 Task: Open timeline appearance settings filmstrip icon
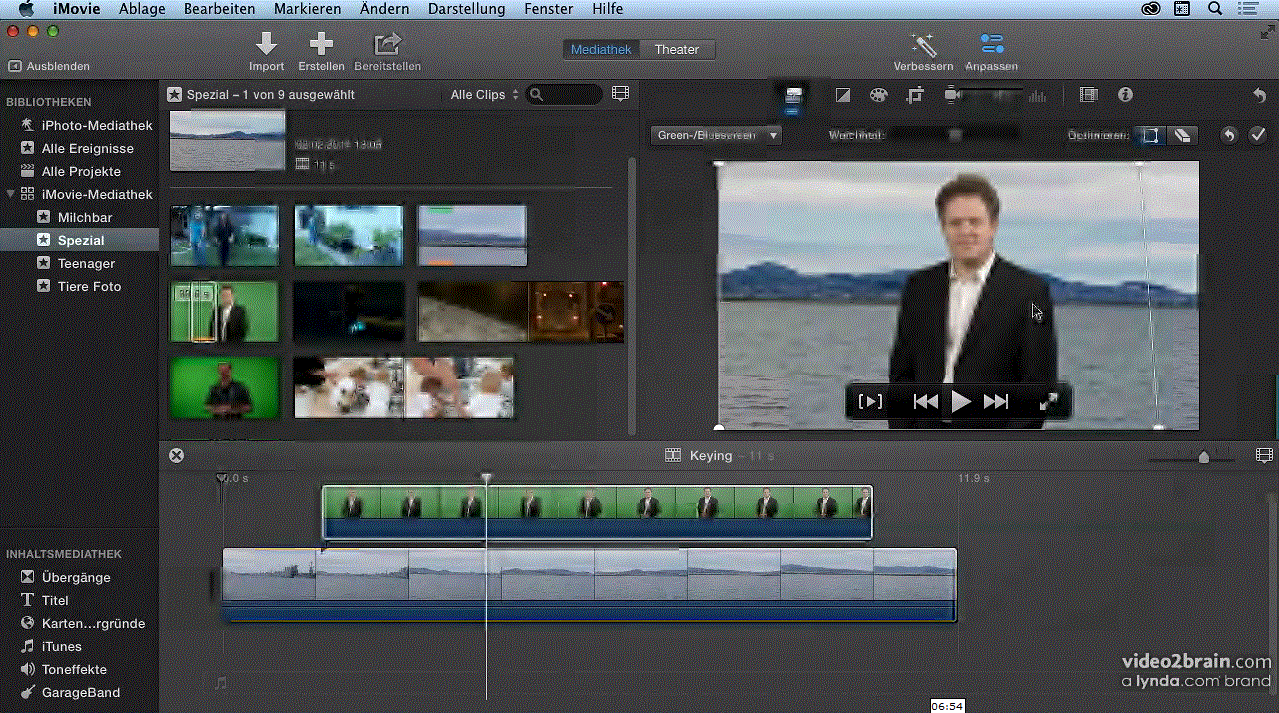tap(1264, 456)
